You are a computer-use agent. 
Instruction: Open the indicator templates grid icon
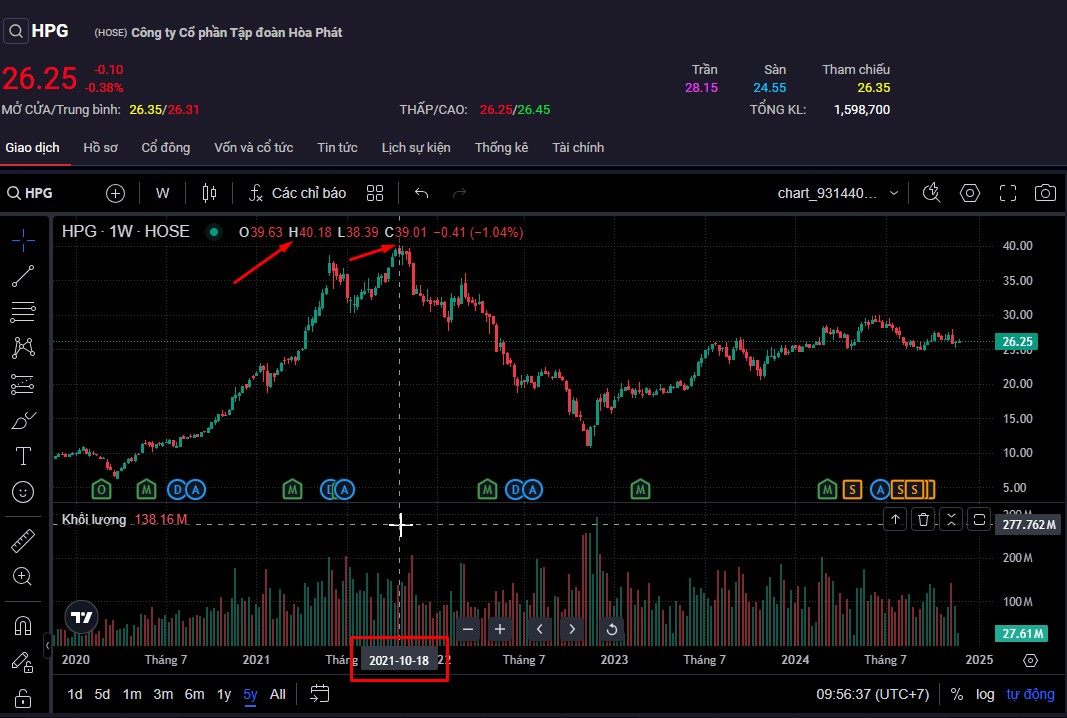tap(375, 193)
